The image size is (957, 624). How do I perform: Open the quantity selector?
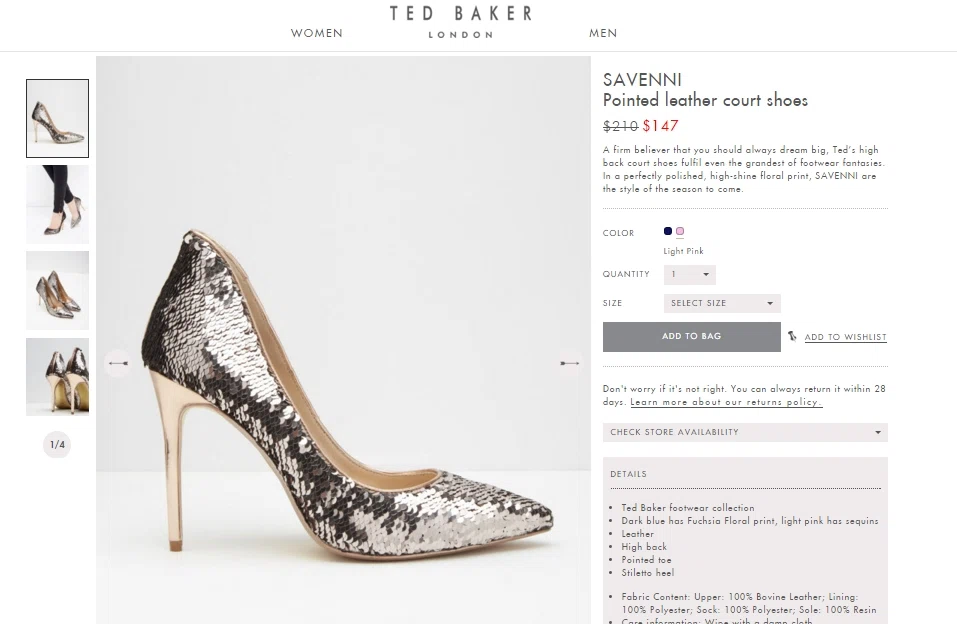(x=689, y=275)
